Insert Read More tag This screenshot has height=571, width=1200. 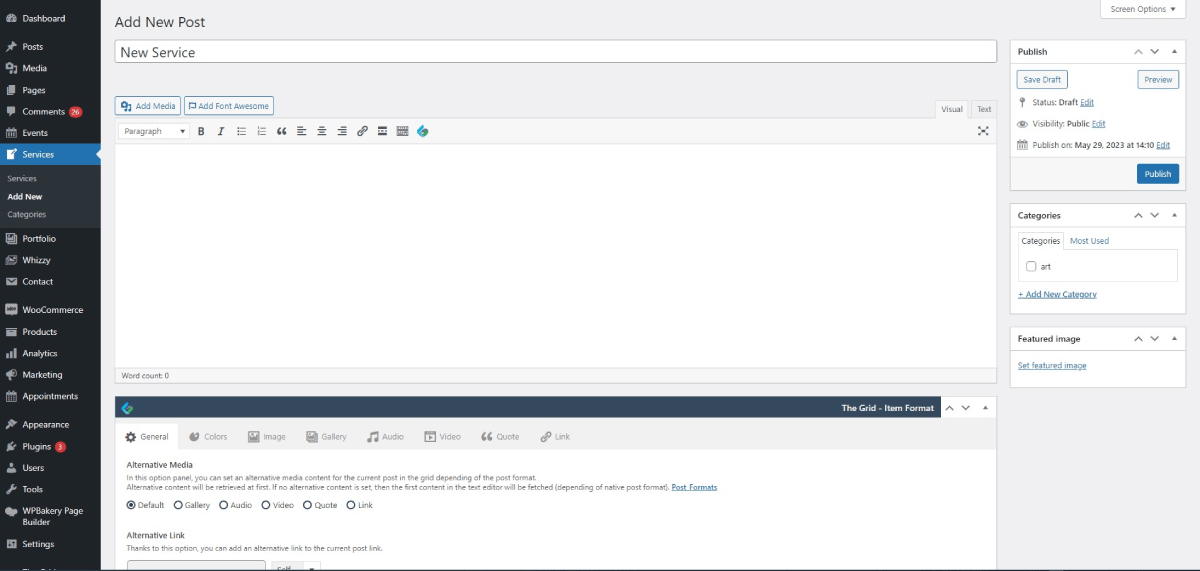tap(382, 131)
